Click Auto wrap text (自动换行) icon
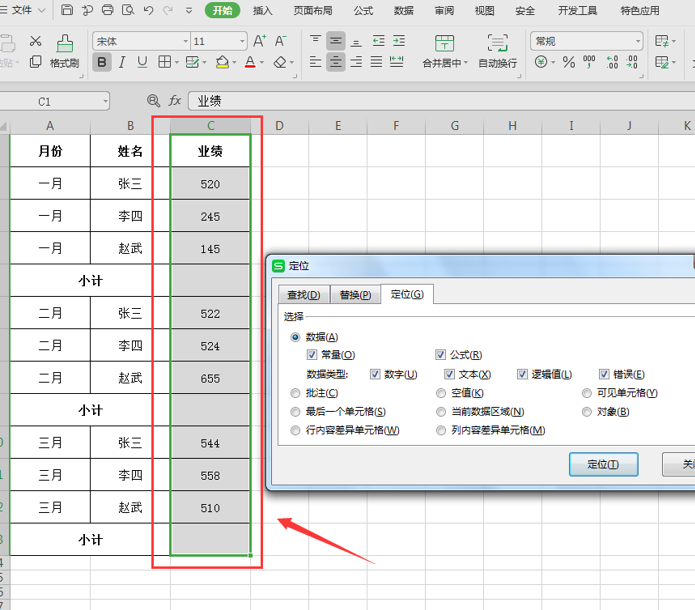 [x=497, y=52]
